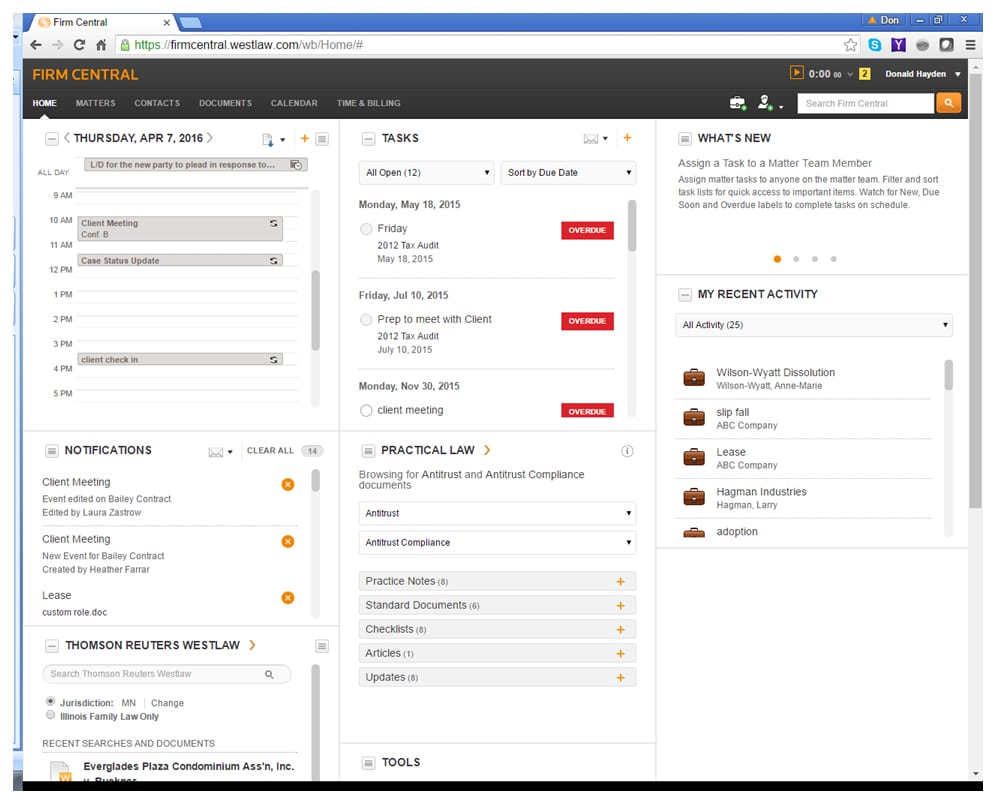Go to previous day chevron
The height and width of the screenshot is (804, 996).
point(67,138)
